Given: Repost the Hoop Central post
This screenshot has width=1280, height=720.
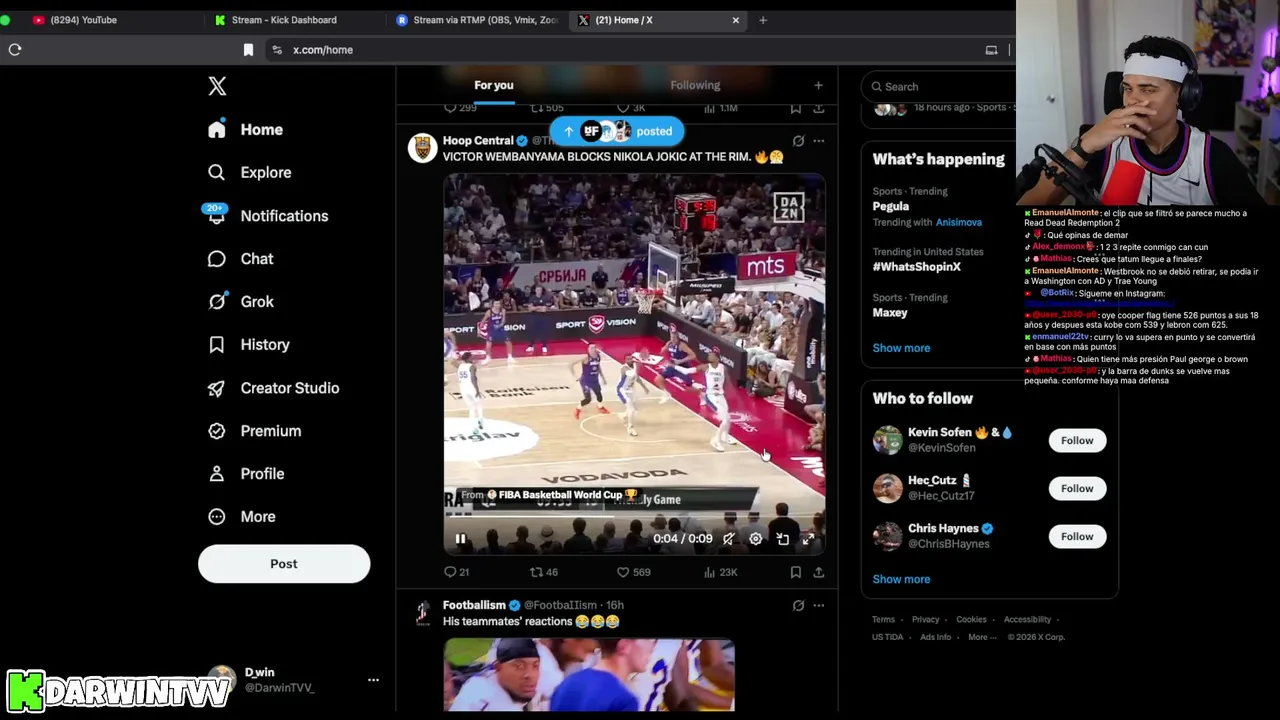Looking at the screenshot, I should click(544, 572).
